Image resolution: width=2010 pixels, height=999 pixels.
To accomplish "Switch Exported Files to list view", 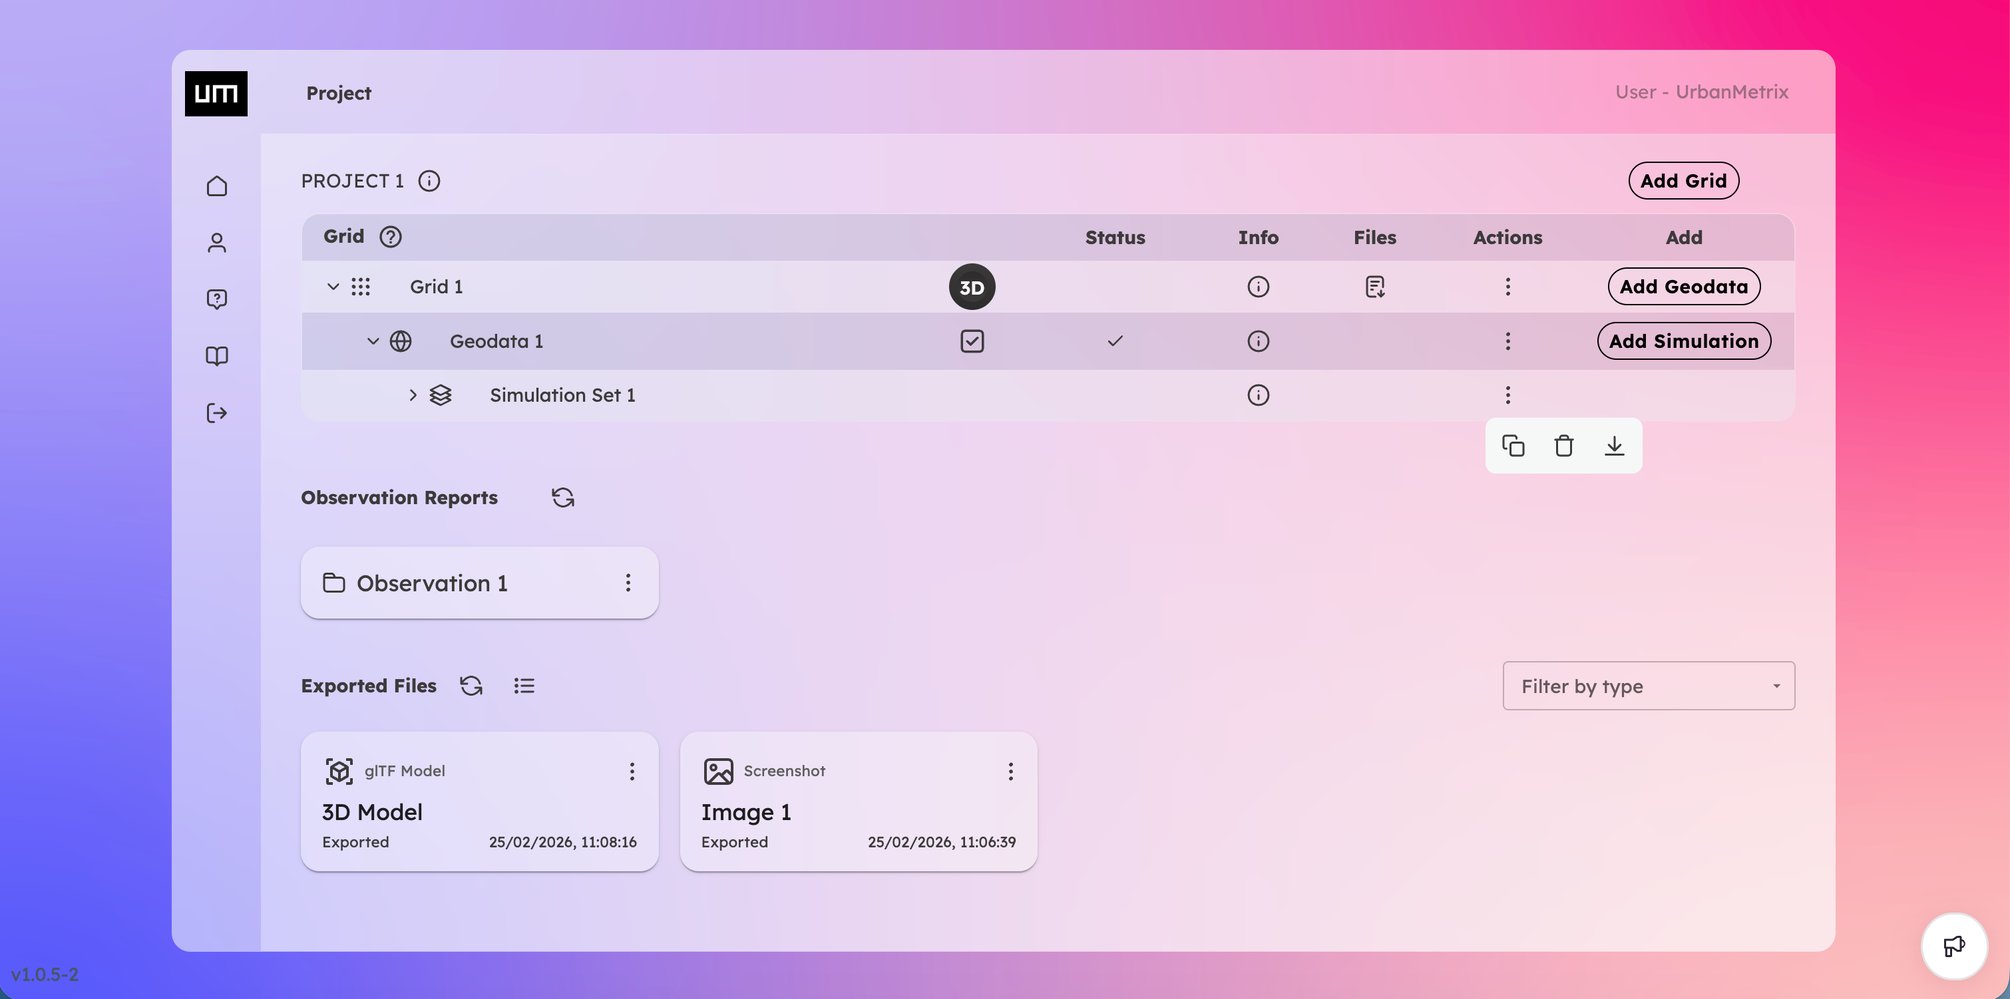I will pos(524,686).
